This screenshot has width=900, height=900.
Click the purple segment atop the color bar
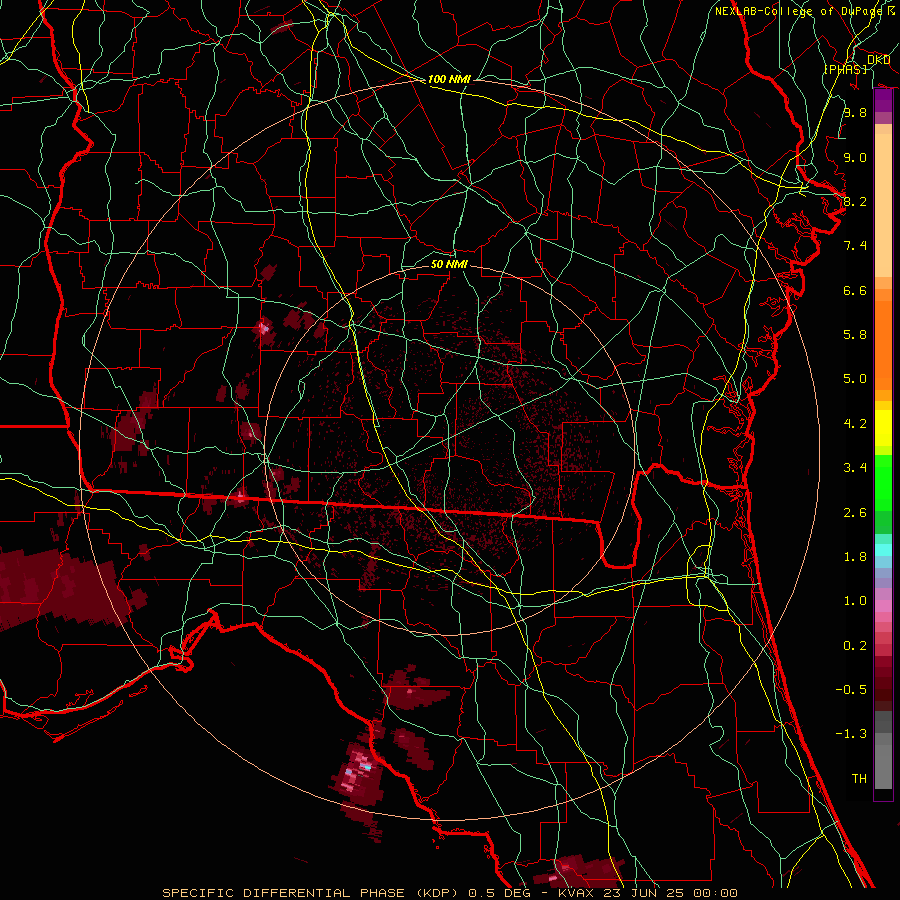click(883, 100)
